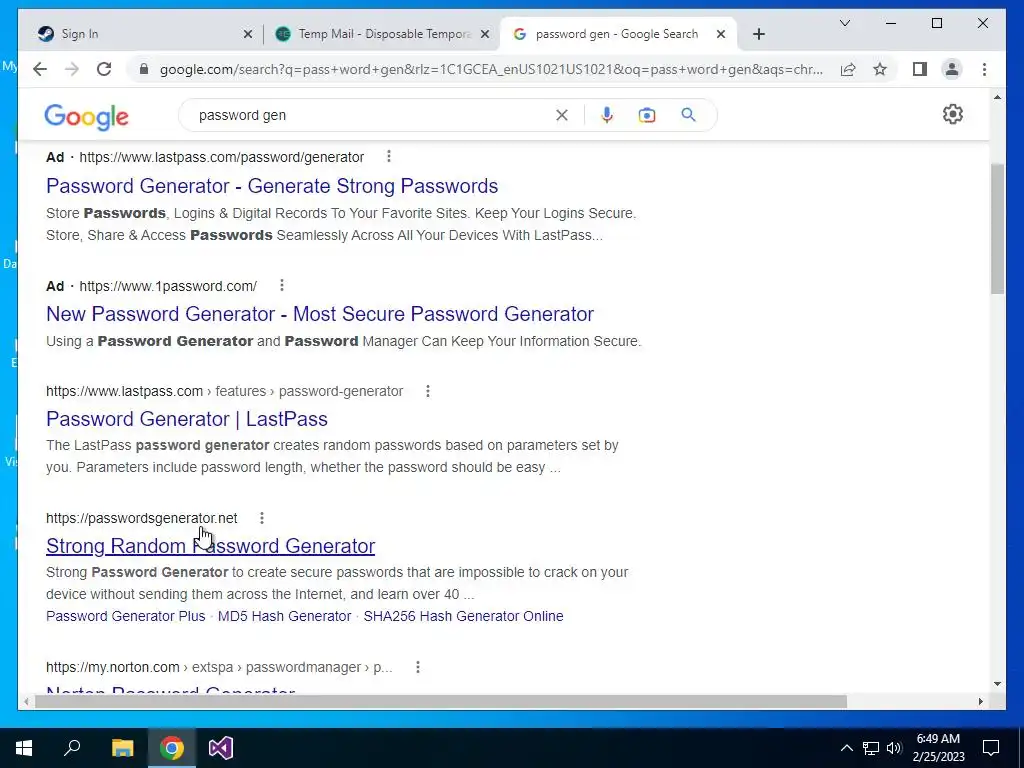Switch to the Temp Mail tab
This screenshot has width=1024, height=768.
(381, 34)
